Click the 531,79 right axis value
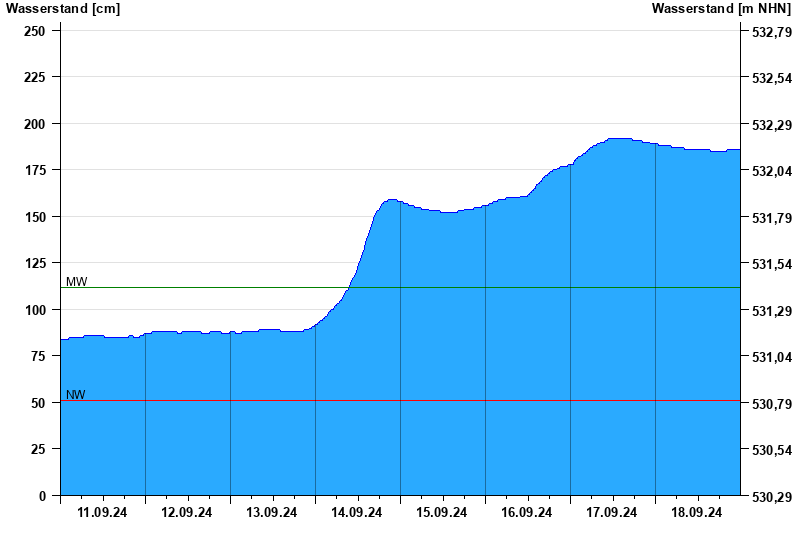This screenshot has height=550, width=800. [772, 218]
